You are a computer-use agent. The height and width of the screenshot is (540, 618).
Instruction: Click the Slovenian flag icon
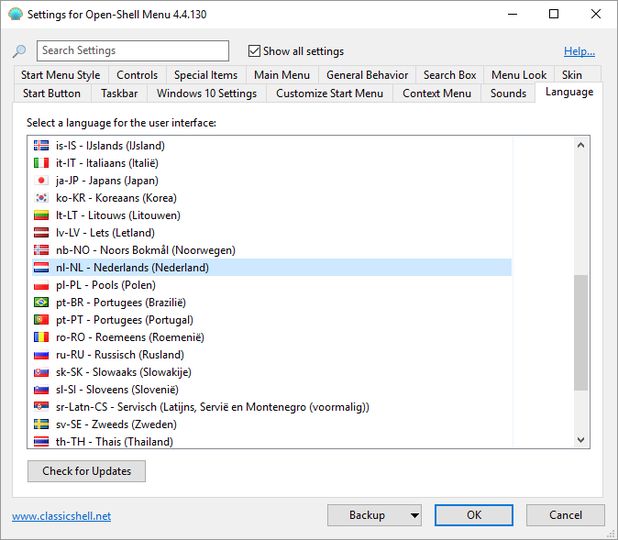coord(41,389)
